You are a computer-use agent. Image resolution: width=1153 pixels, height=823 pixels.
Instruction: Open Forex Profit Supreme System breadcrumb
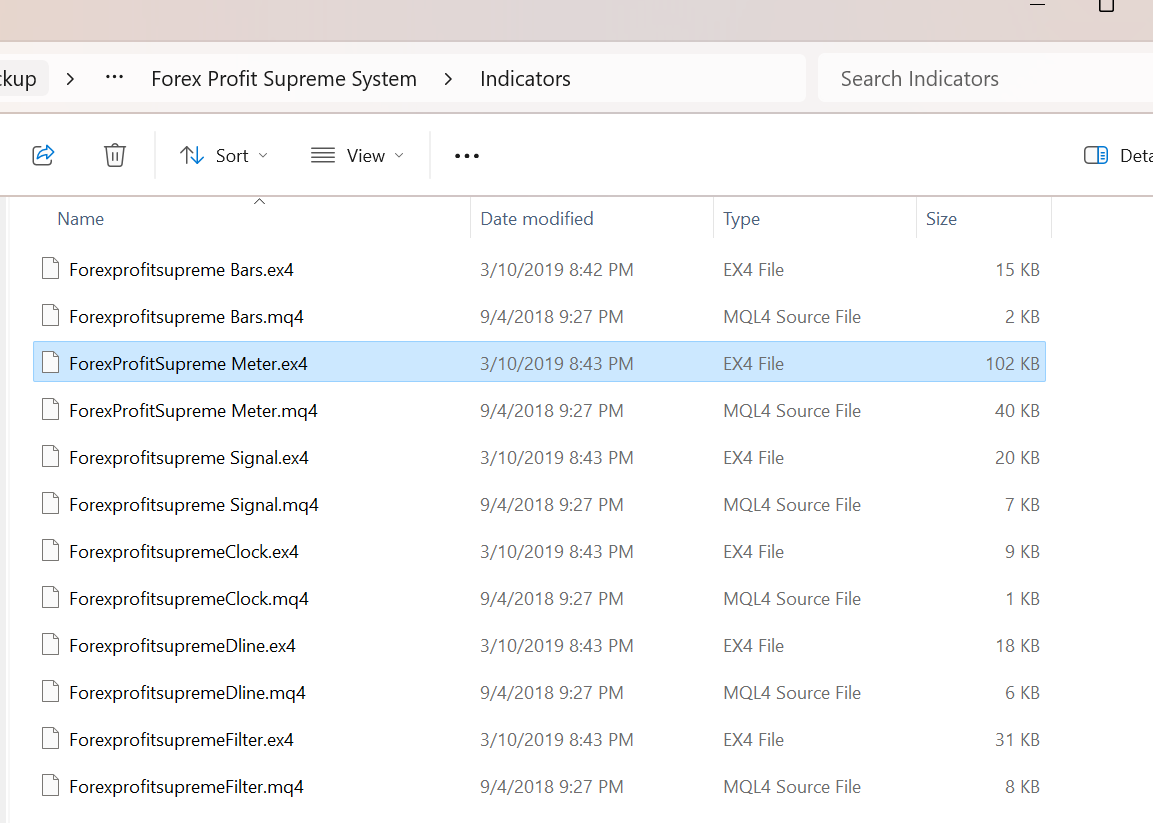tap(284, 79)
